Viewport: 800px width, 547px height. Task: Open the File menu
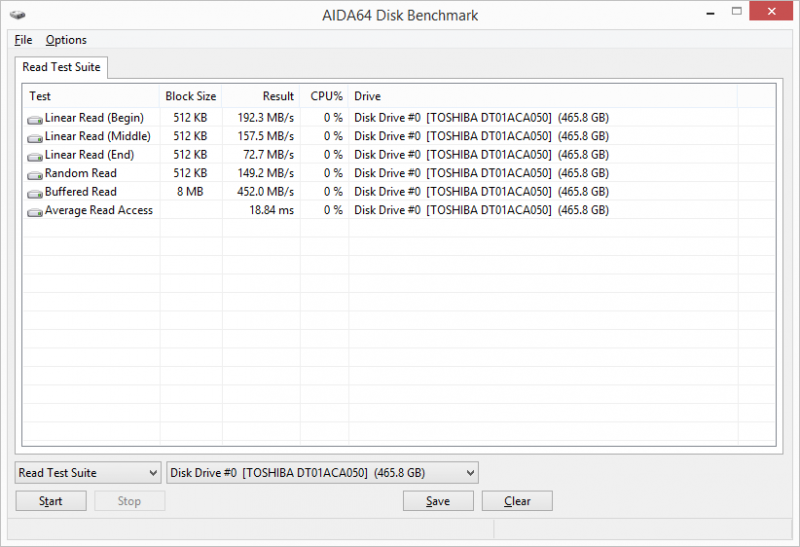(x=23, y=40)
